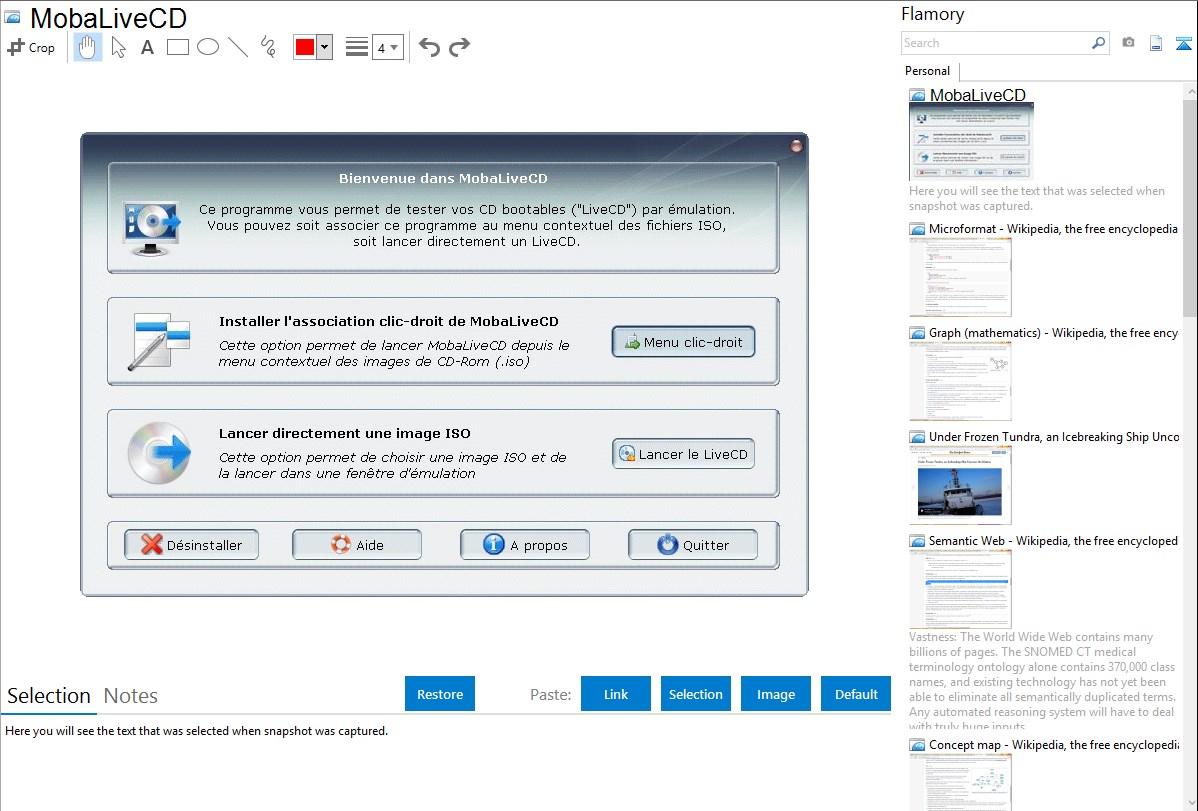Click the Microformat - Wikipedia title text
Screen dimensions: 1198x811
pyautogui.click(x=1053, y=229)
